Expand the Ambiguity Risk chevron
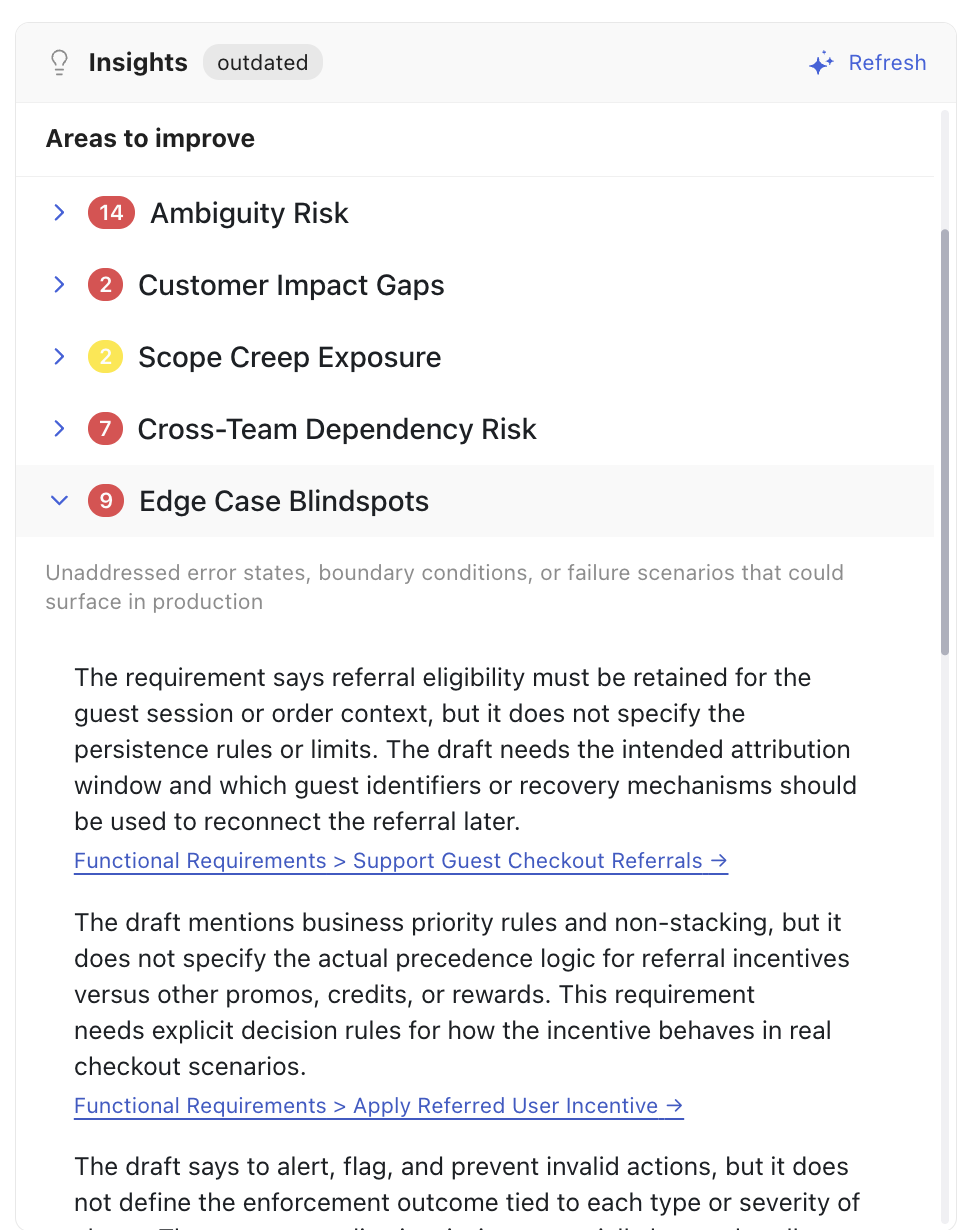966x1230 pixels. point(59,213)
